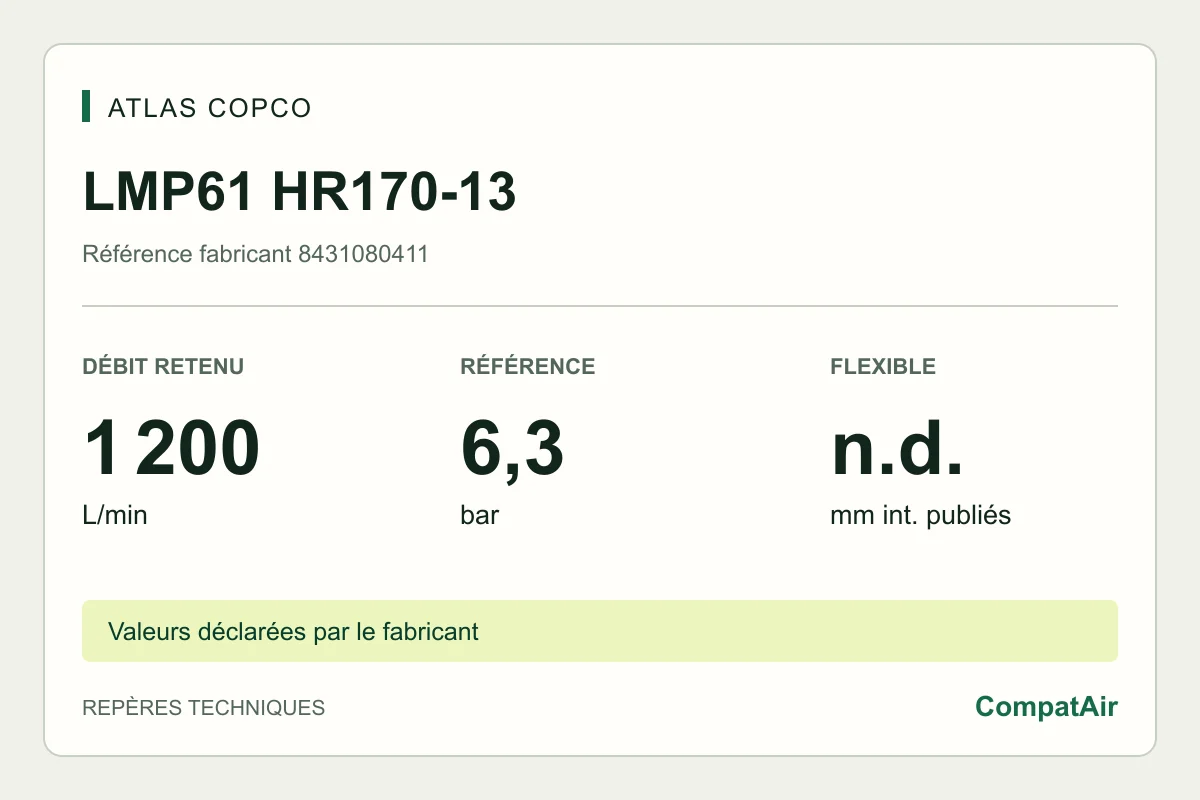1200x800 pixels.
Task: Click the light green banner's empty right side
Action: pyautogui.click(x=800, y=631)
